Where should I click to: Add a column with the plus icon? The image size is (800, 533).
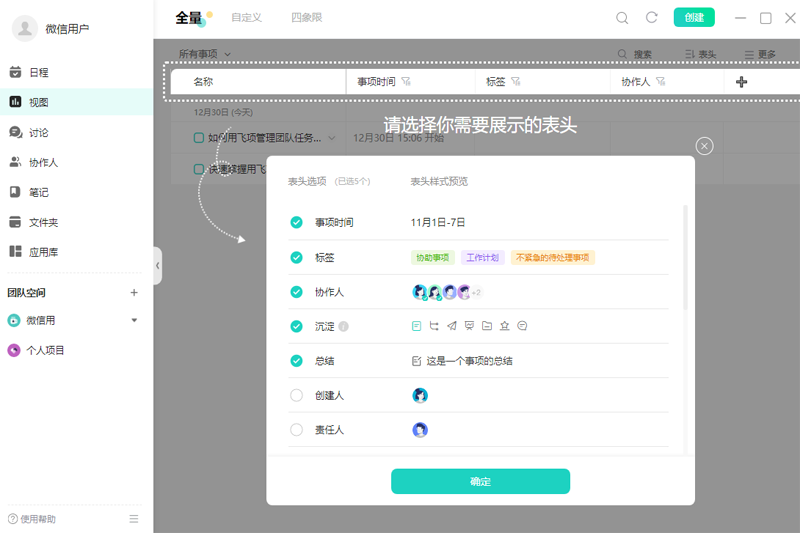coord(741,82)
